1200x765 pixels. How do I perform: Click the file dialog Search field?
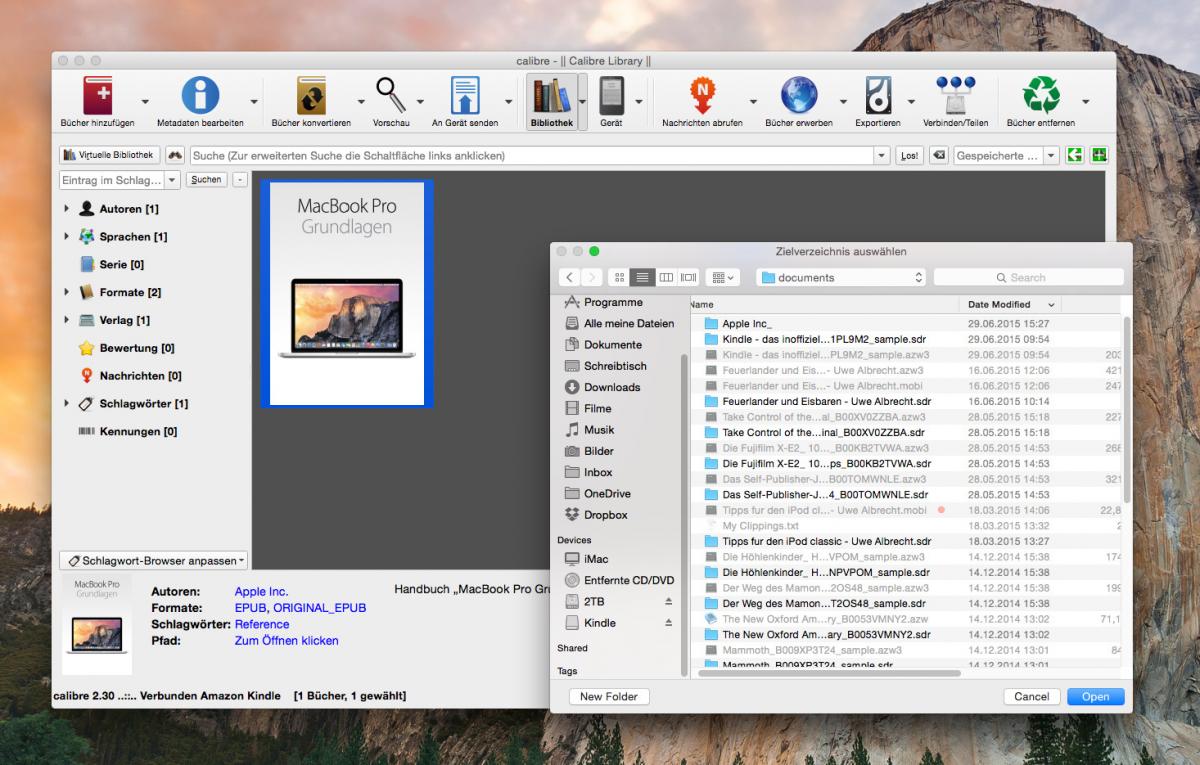pyautogui.click(x=1028, y=277)
